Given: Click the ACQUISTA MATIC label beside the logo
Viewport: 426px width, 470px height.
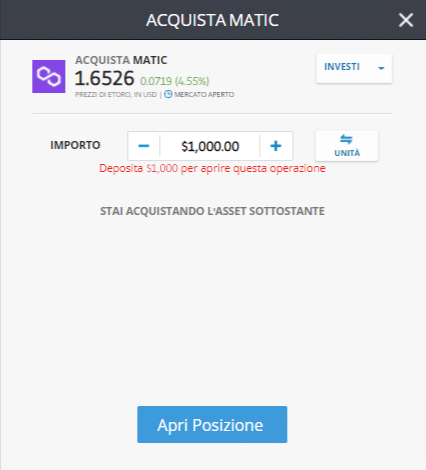Looking at the screenshot, I should click(121, 60).
